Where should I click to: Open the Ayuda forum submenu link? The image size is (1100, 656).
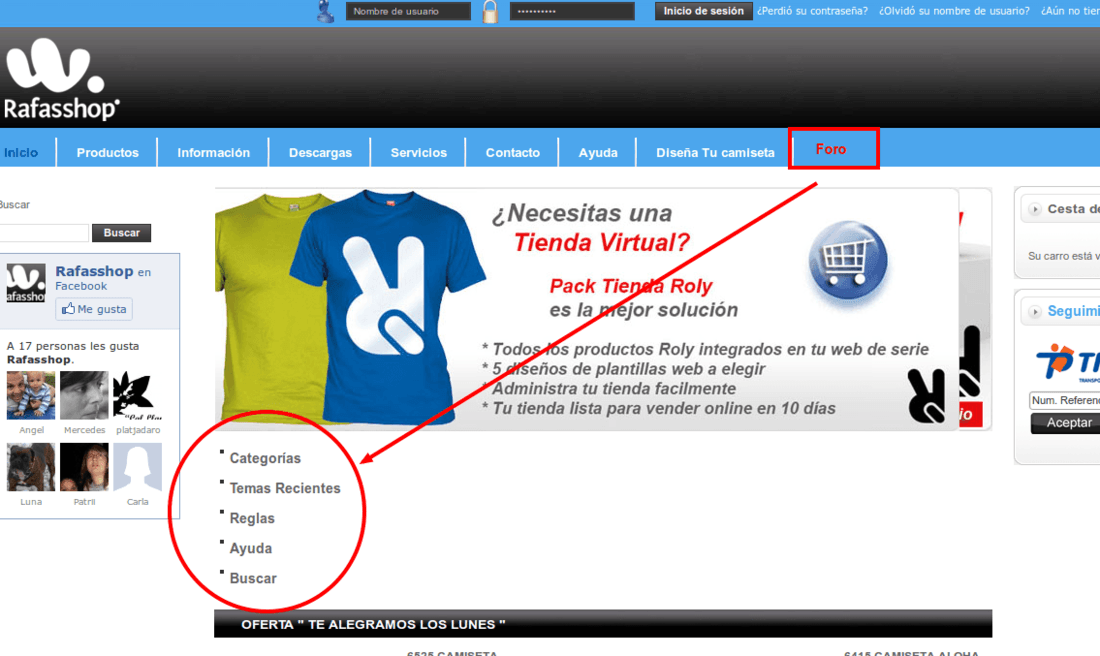click(250, 549)
